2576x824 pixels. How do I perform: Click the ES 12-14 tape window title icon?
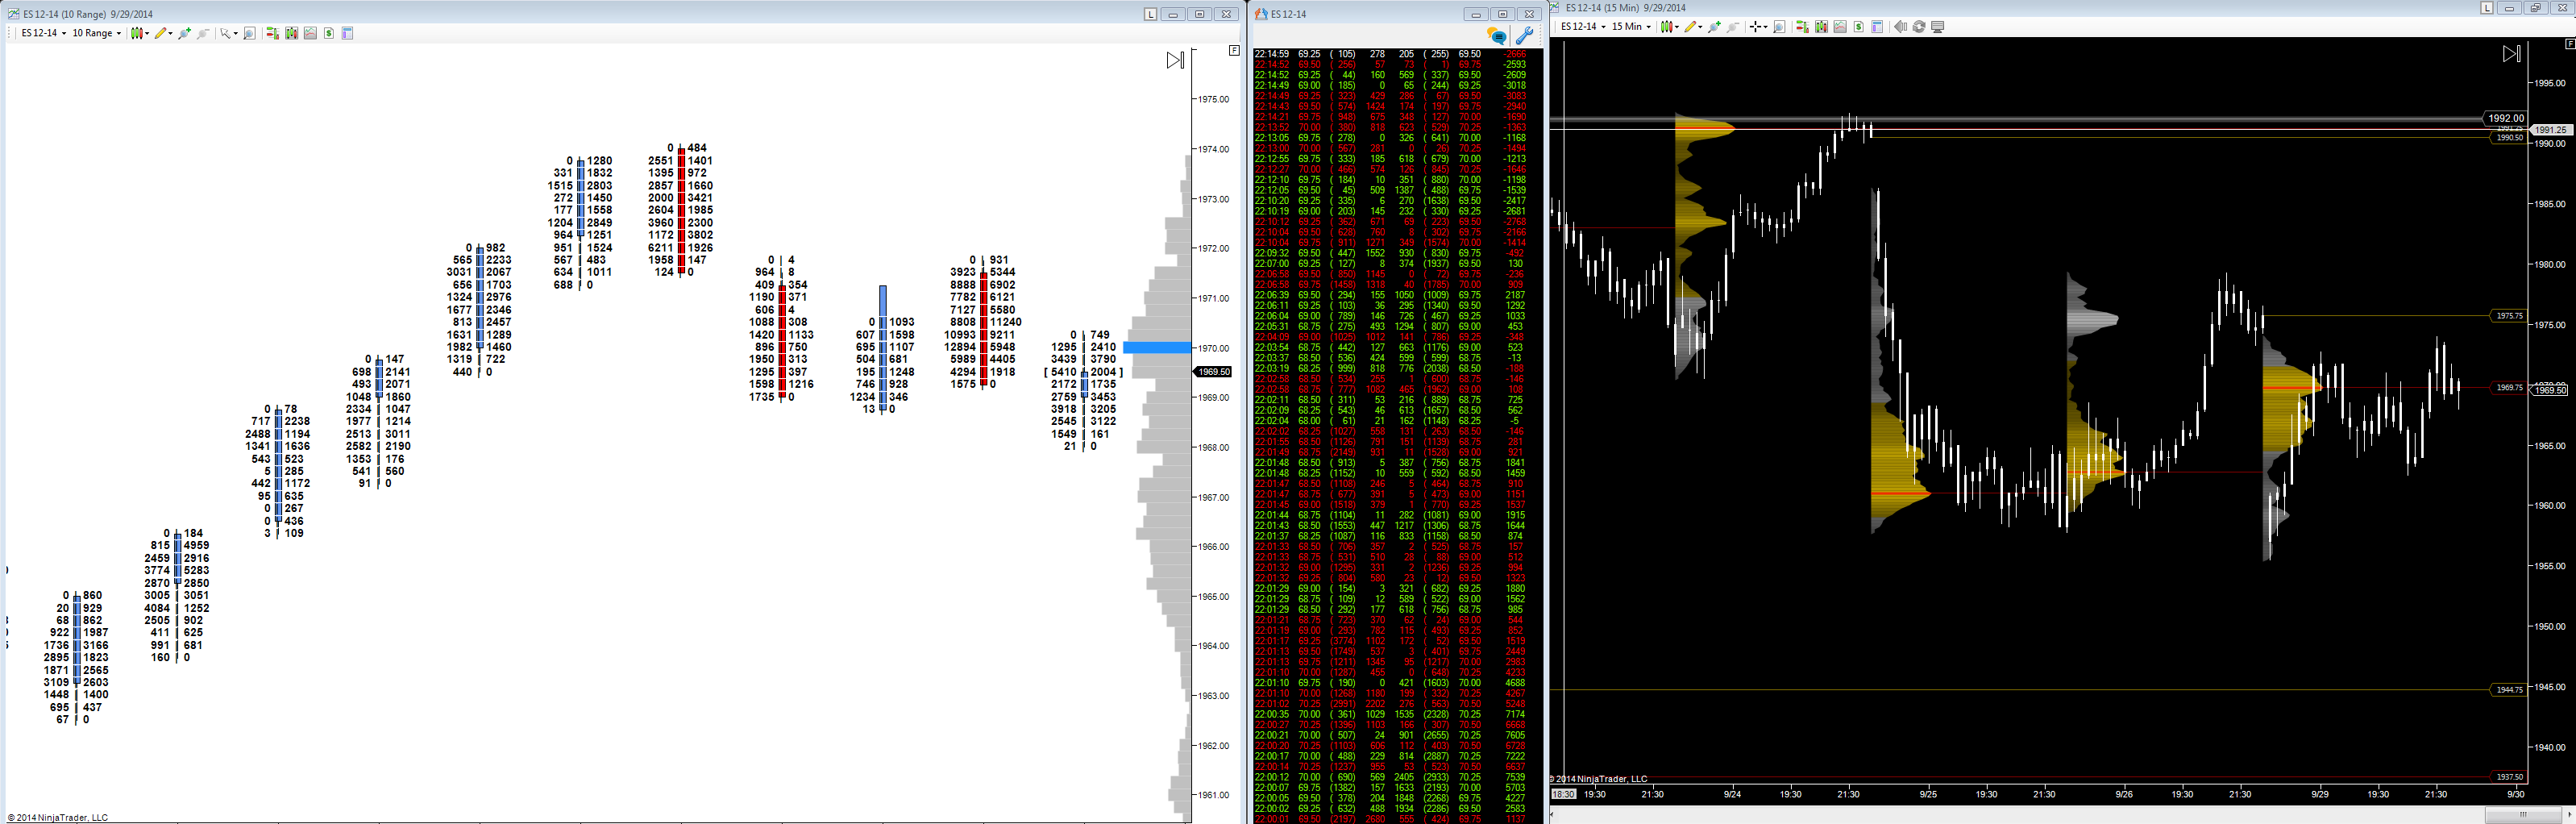pos(1262,14)
